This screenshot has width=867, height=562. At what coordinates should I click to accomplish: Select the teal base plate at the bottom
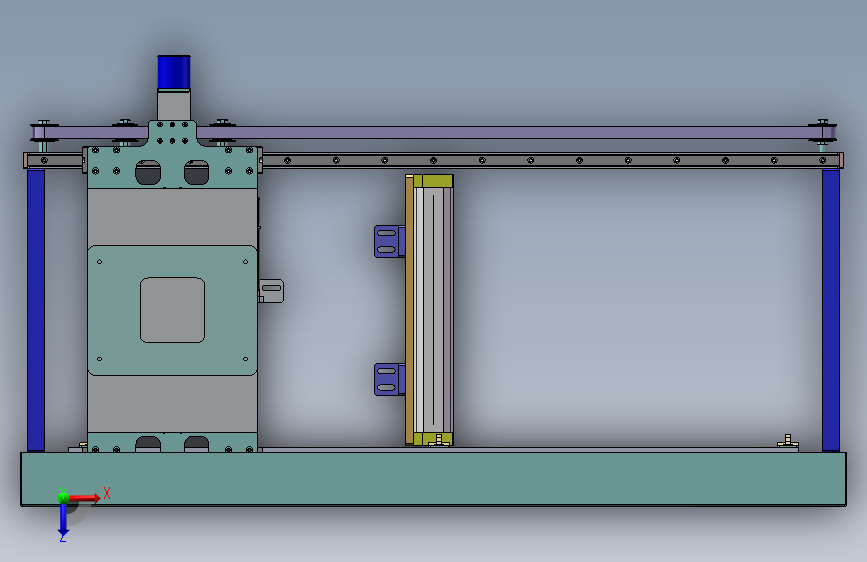pos(434,479)
